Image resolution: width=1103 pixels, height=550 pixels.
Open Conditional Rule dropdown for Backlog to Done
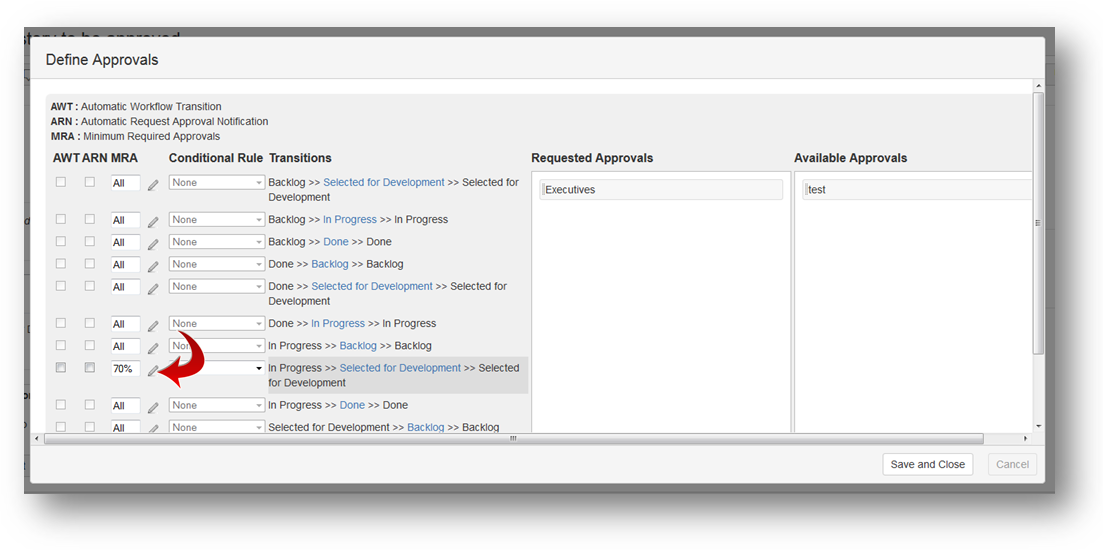[x=216, y=242]
